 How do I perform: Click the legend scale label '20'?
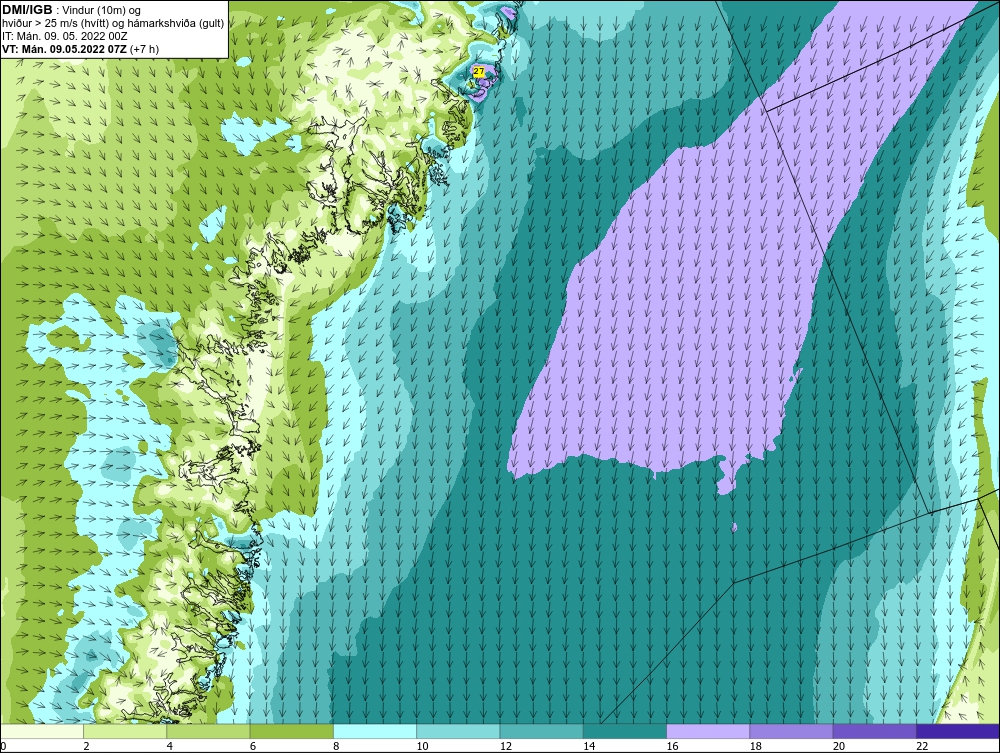point(839,747)
